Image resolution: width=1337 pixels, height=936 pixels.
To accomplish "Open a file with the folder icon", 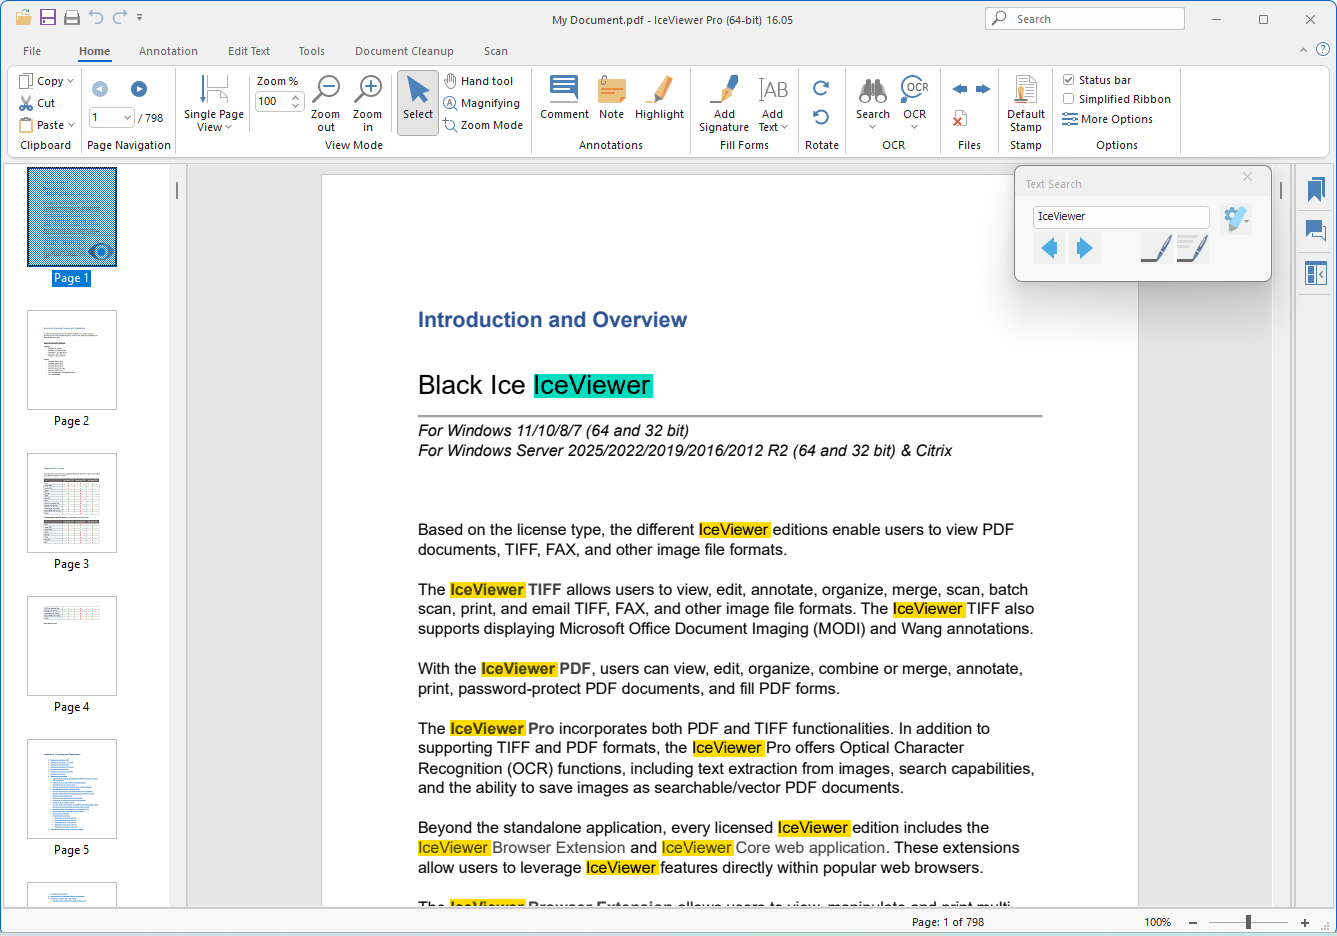I will tap(23, 17).
